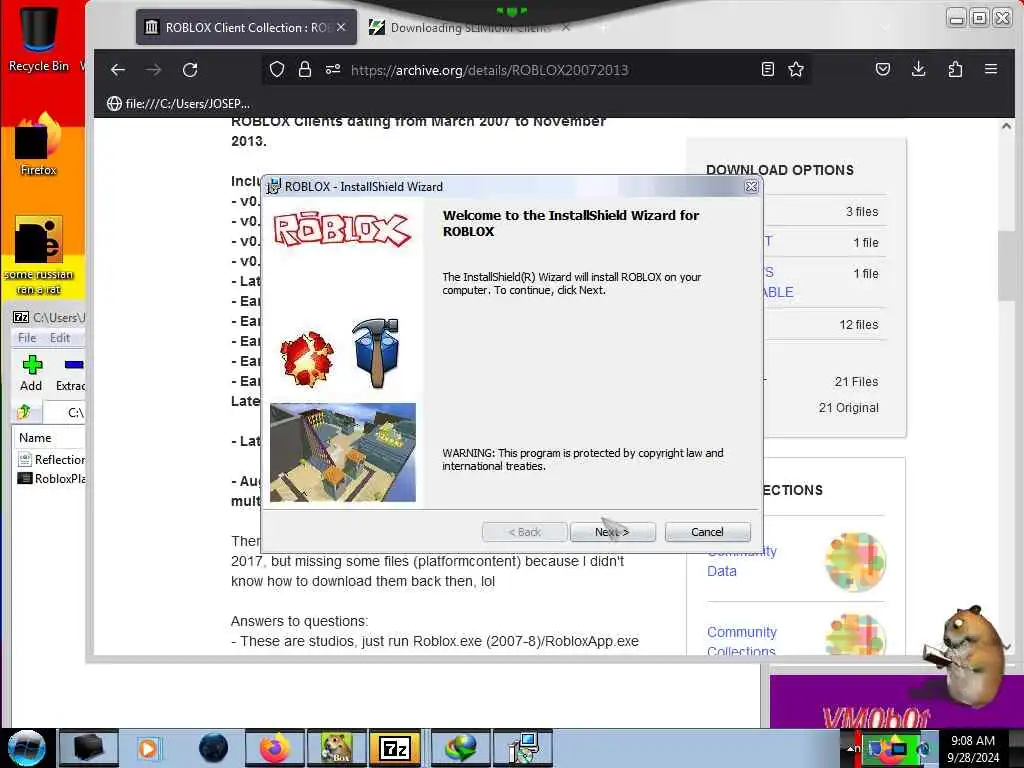Close the InstallShield Wizard with X icon
The image size is (1024, 768).
[751, 187]
